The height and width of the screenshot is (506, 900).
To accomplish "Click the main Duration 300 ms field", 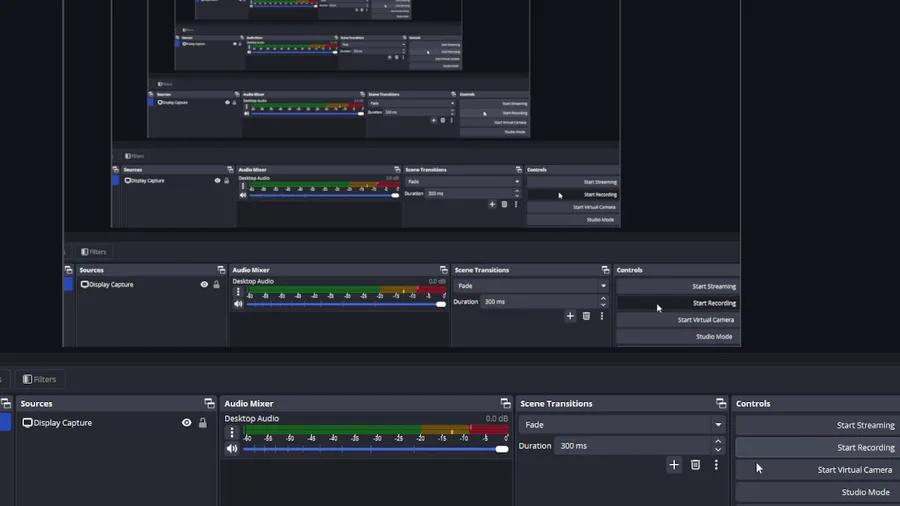I will coord(633,446).
